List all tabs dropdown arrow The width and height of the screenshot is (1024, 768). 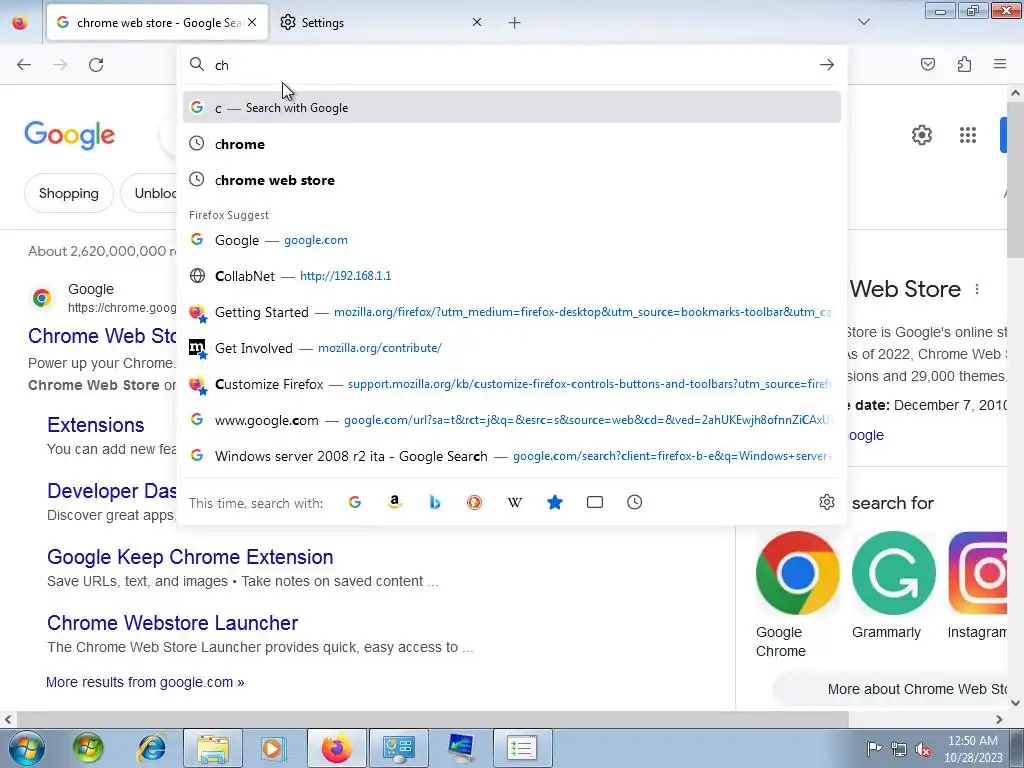tap(863, 22)
